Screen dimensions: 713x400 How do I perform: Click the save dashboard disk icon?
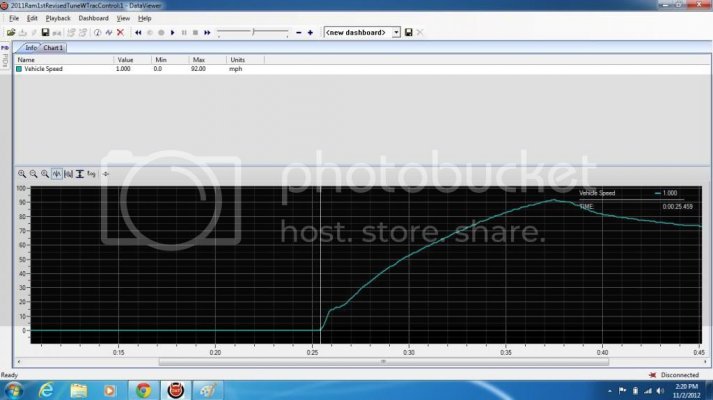(x=408, y=32)
